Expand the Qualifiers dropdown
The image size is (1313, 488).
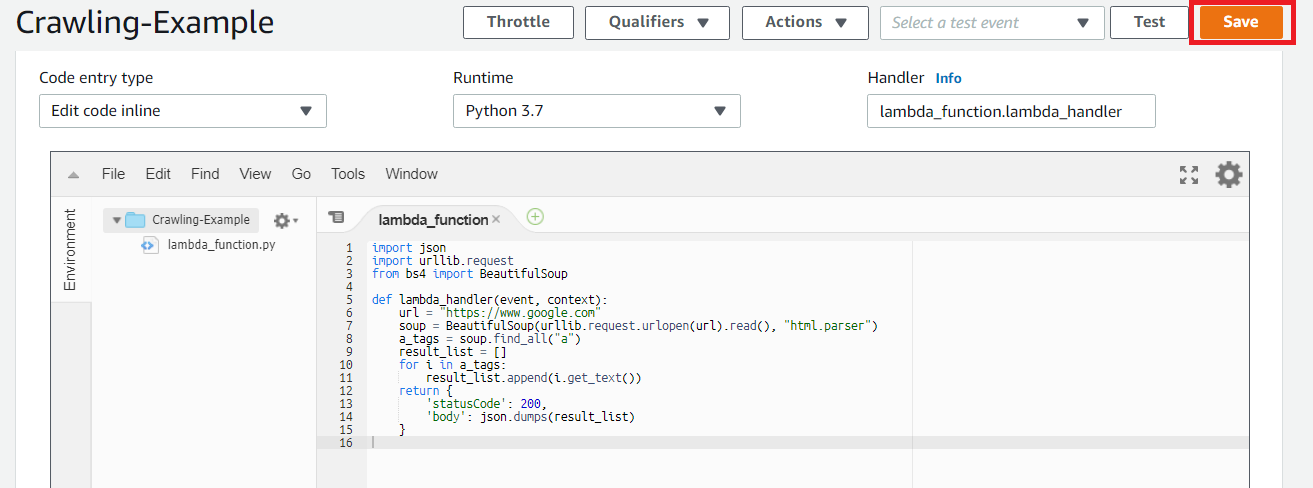coord(658,22)
